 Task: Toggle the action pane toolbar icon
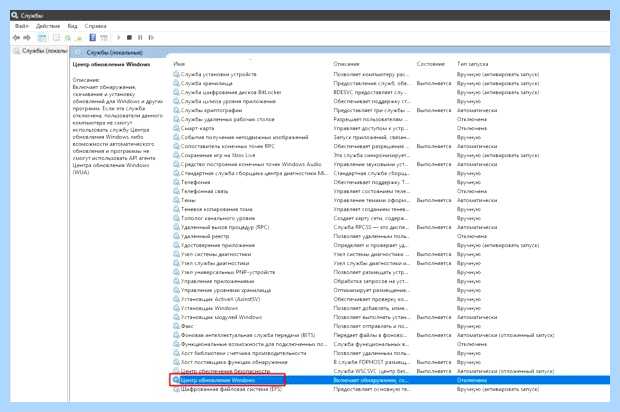104,38
